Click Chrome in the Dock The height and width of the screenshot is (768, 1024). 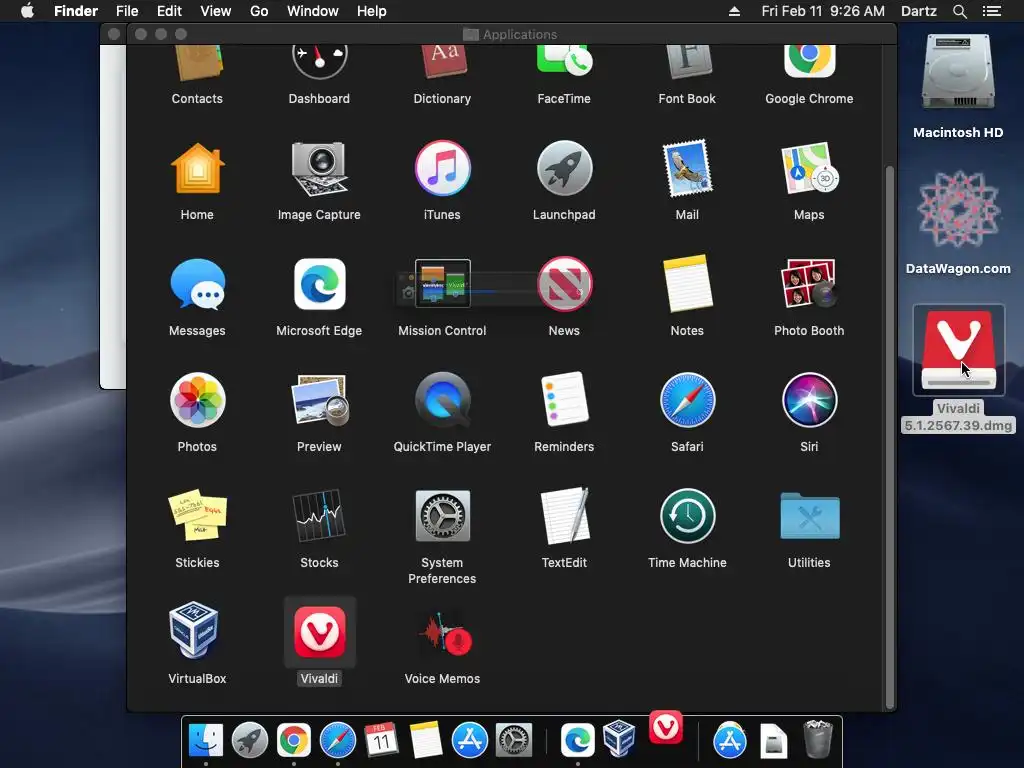pyautogui.click(x=294, y=741)
